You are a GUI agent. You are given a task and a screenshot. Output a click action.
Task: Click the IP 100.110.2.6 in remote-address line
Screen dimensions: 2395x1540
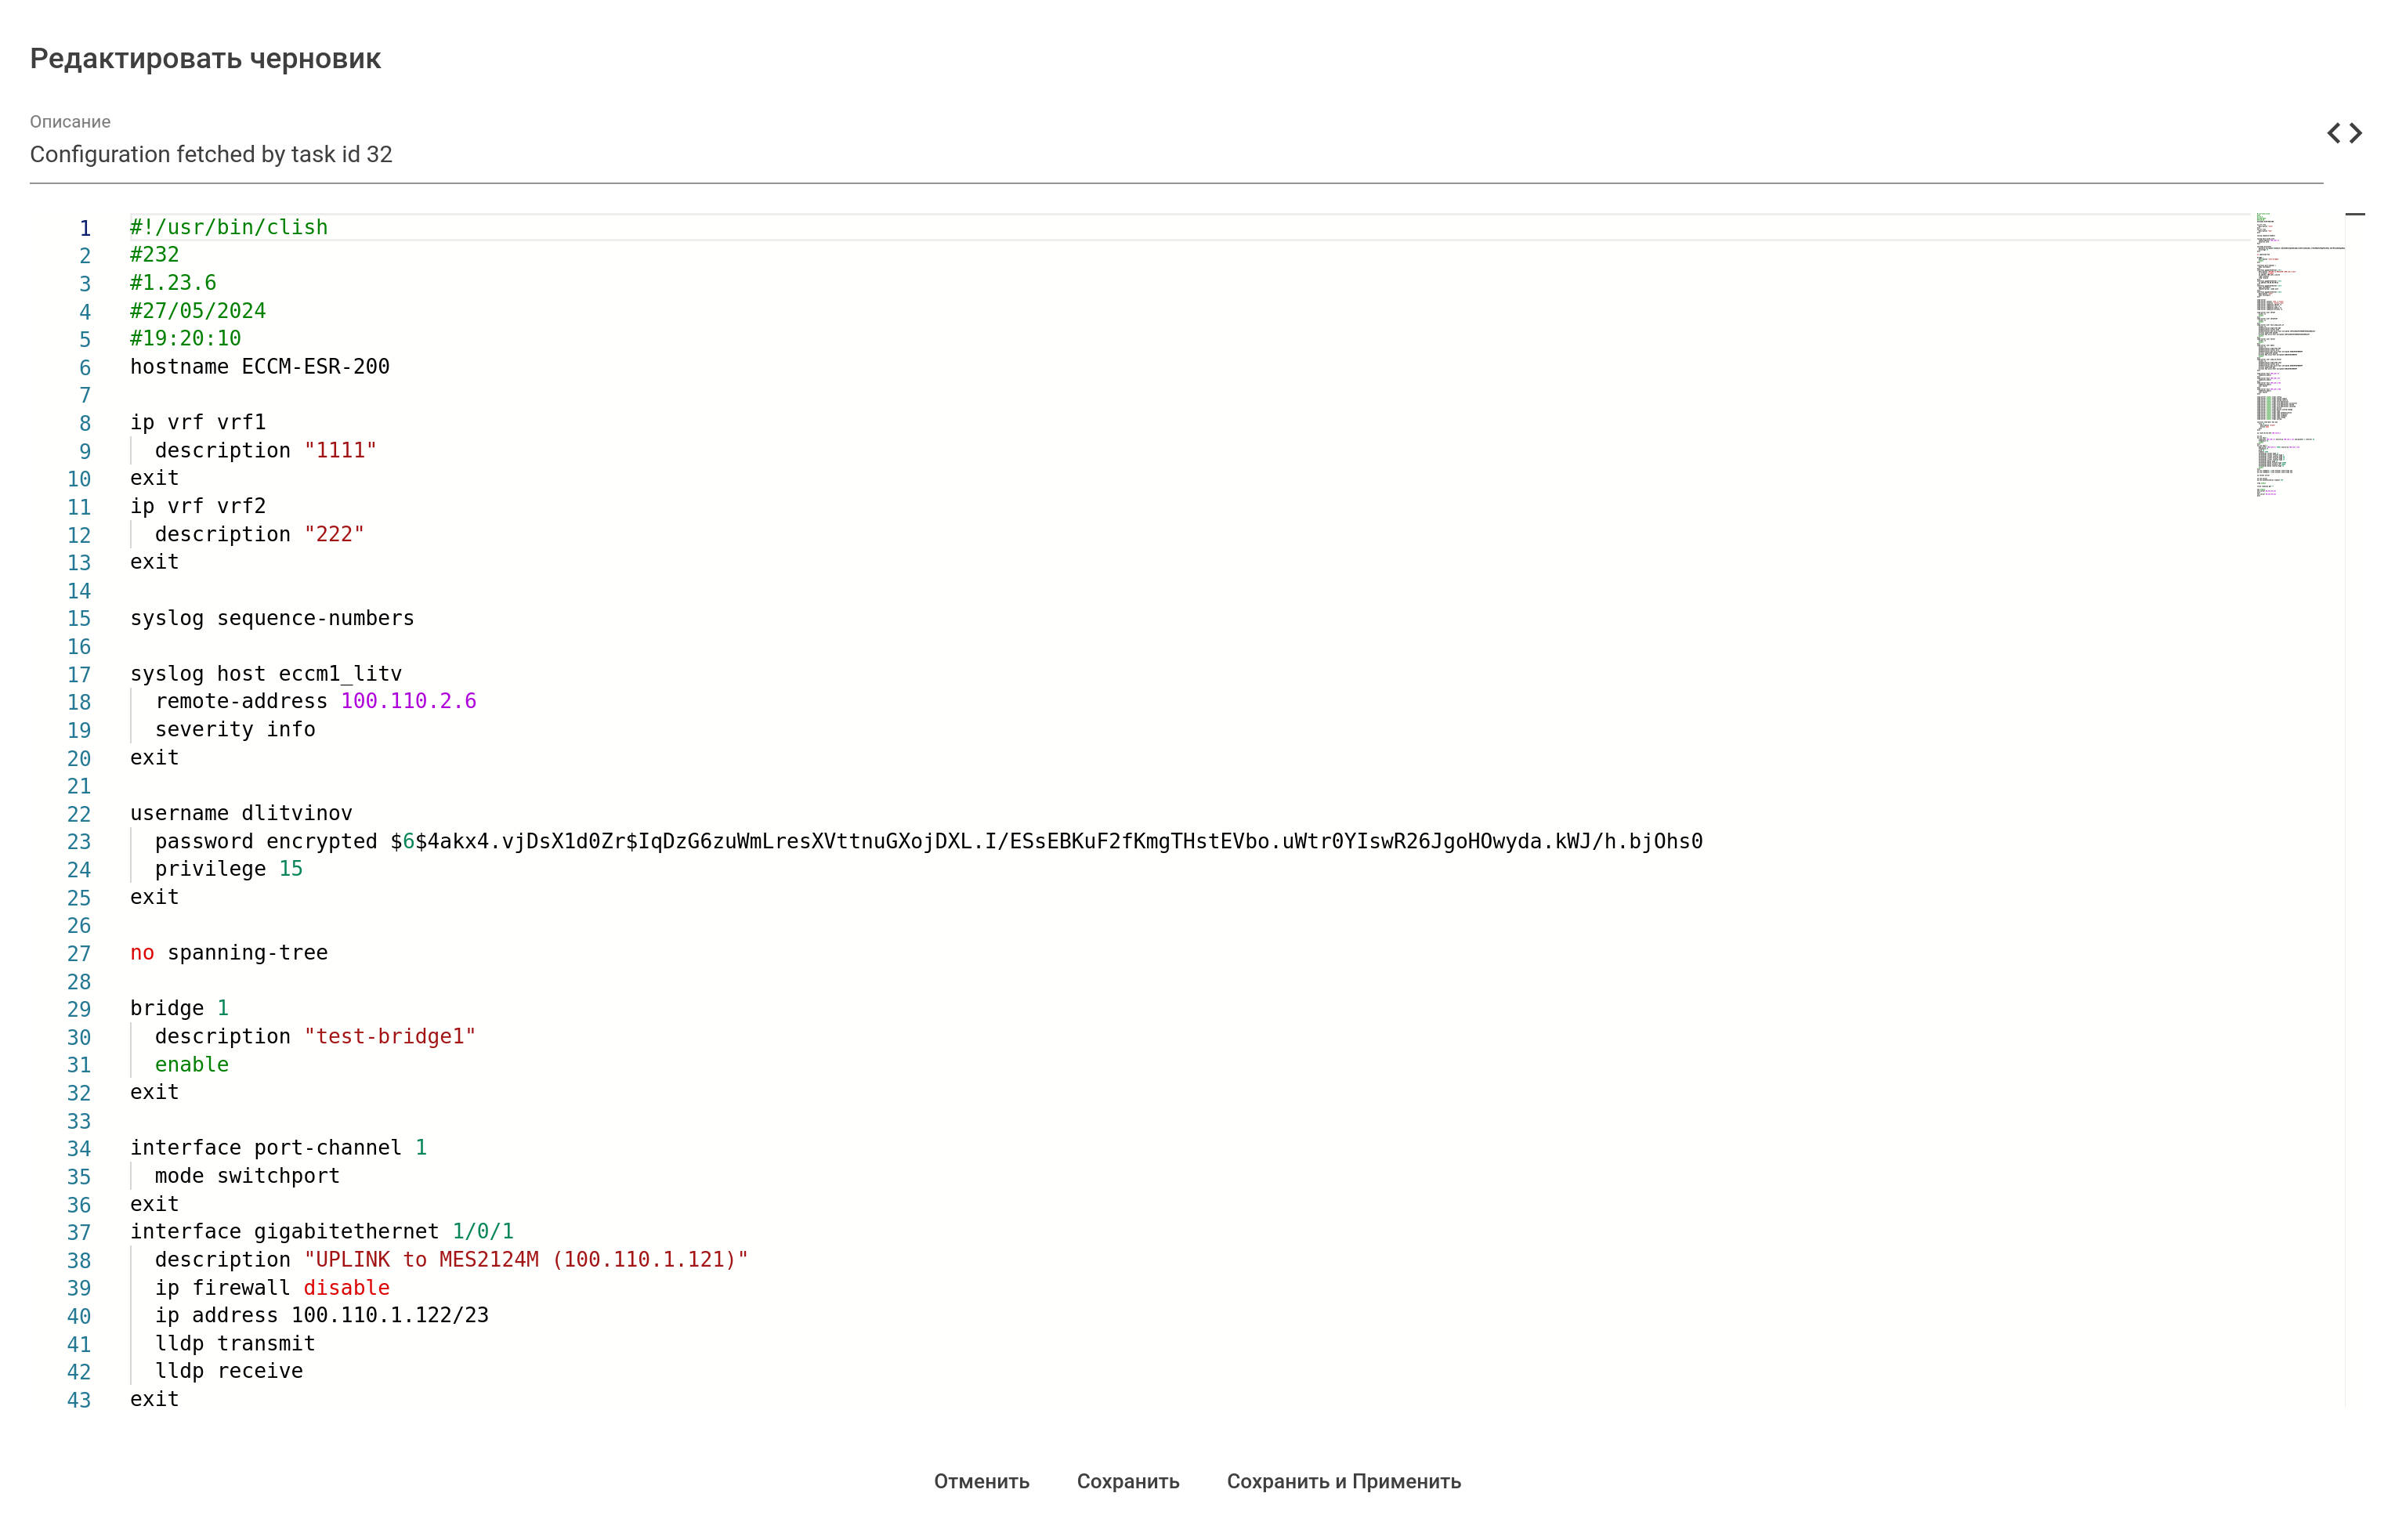pyautogui.click(x=408, y=701)
